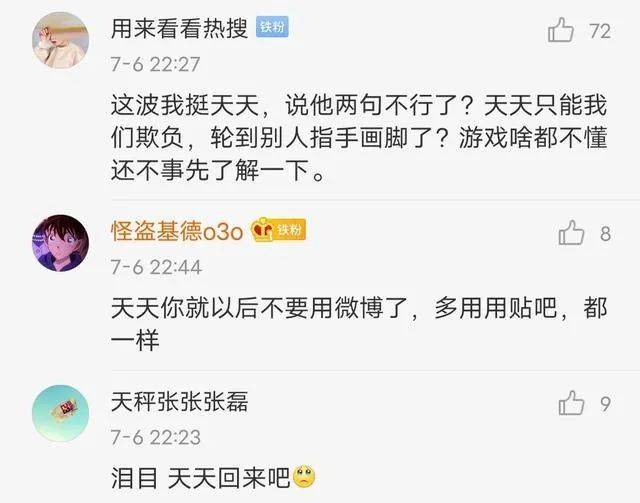Click the 7-6 22:44 timestamp
Screen dimensions: 640x503
[156, 267]
